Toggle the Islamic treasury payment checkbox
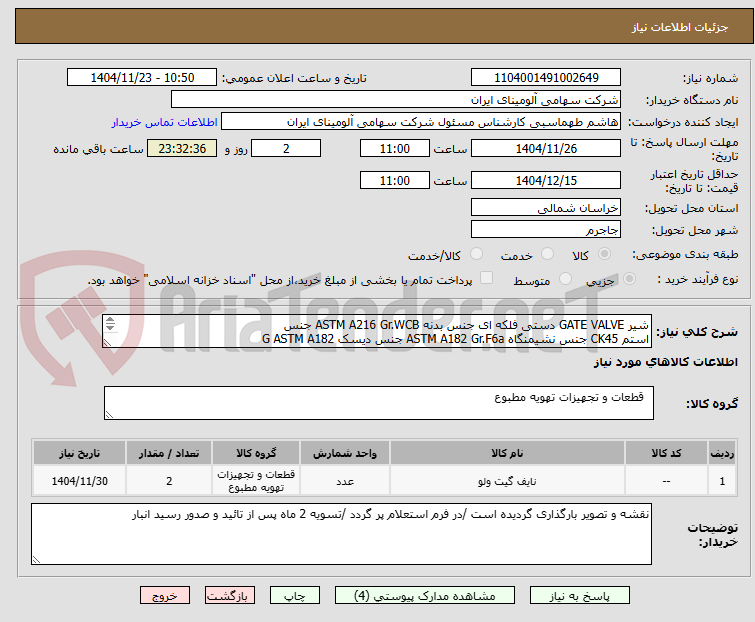The width and height of the screenshot is (755, 622). pyautogui.click(x=487, y=278)
